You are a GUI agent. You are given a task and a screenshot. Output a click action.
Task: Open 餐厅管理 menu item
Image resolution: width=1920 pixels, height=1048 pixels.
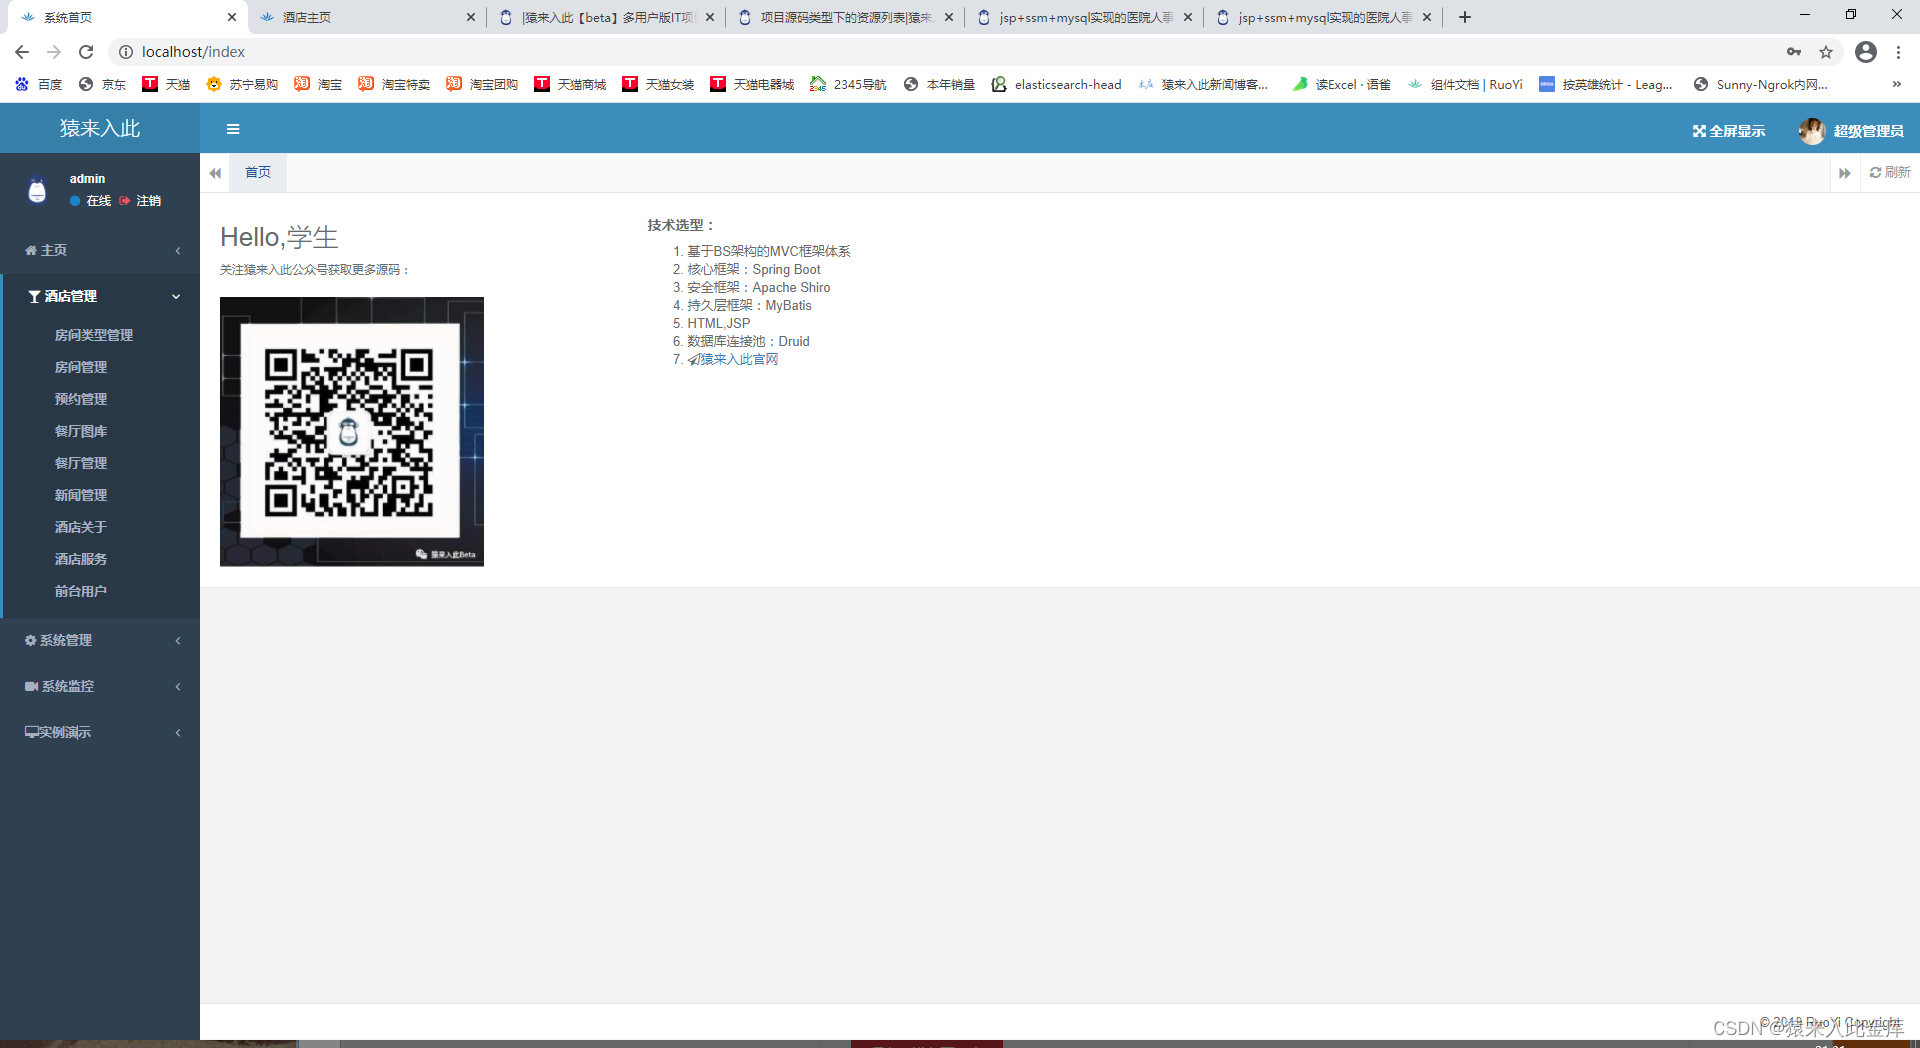coord(81,463)
